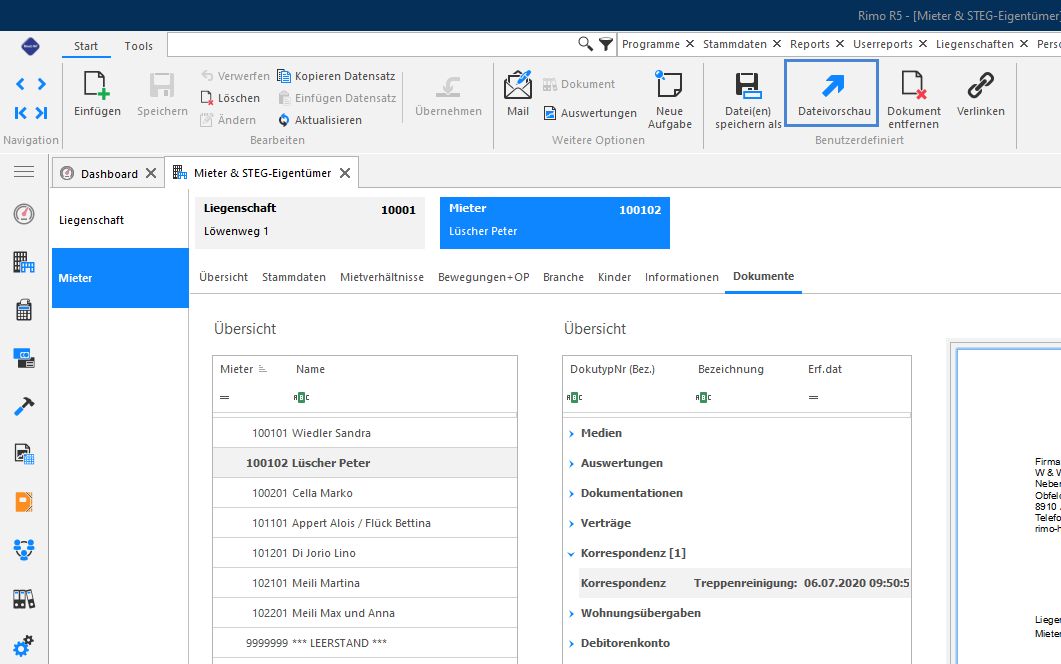The image size is (1061, 664).
Task: Open the Stammdaten sub-tab
Action: tap(294, 277)
